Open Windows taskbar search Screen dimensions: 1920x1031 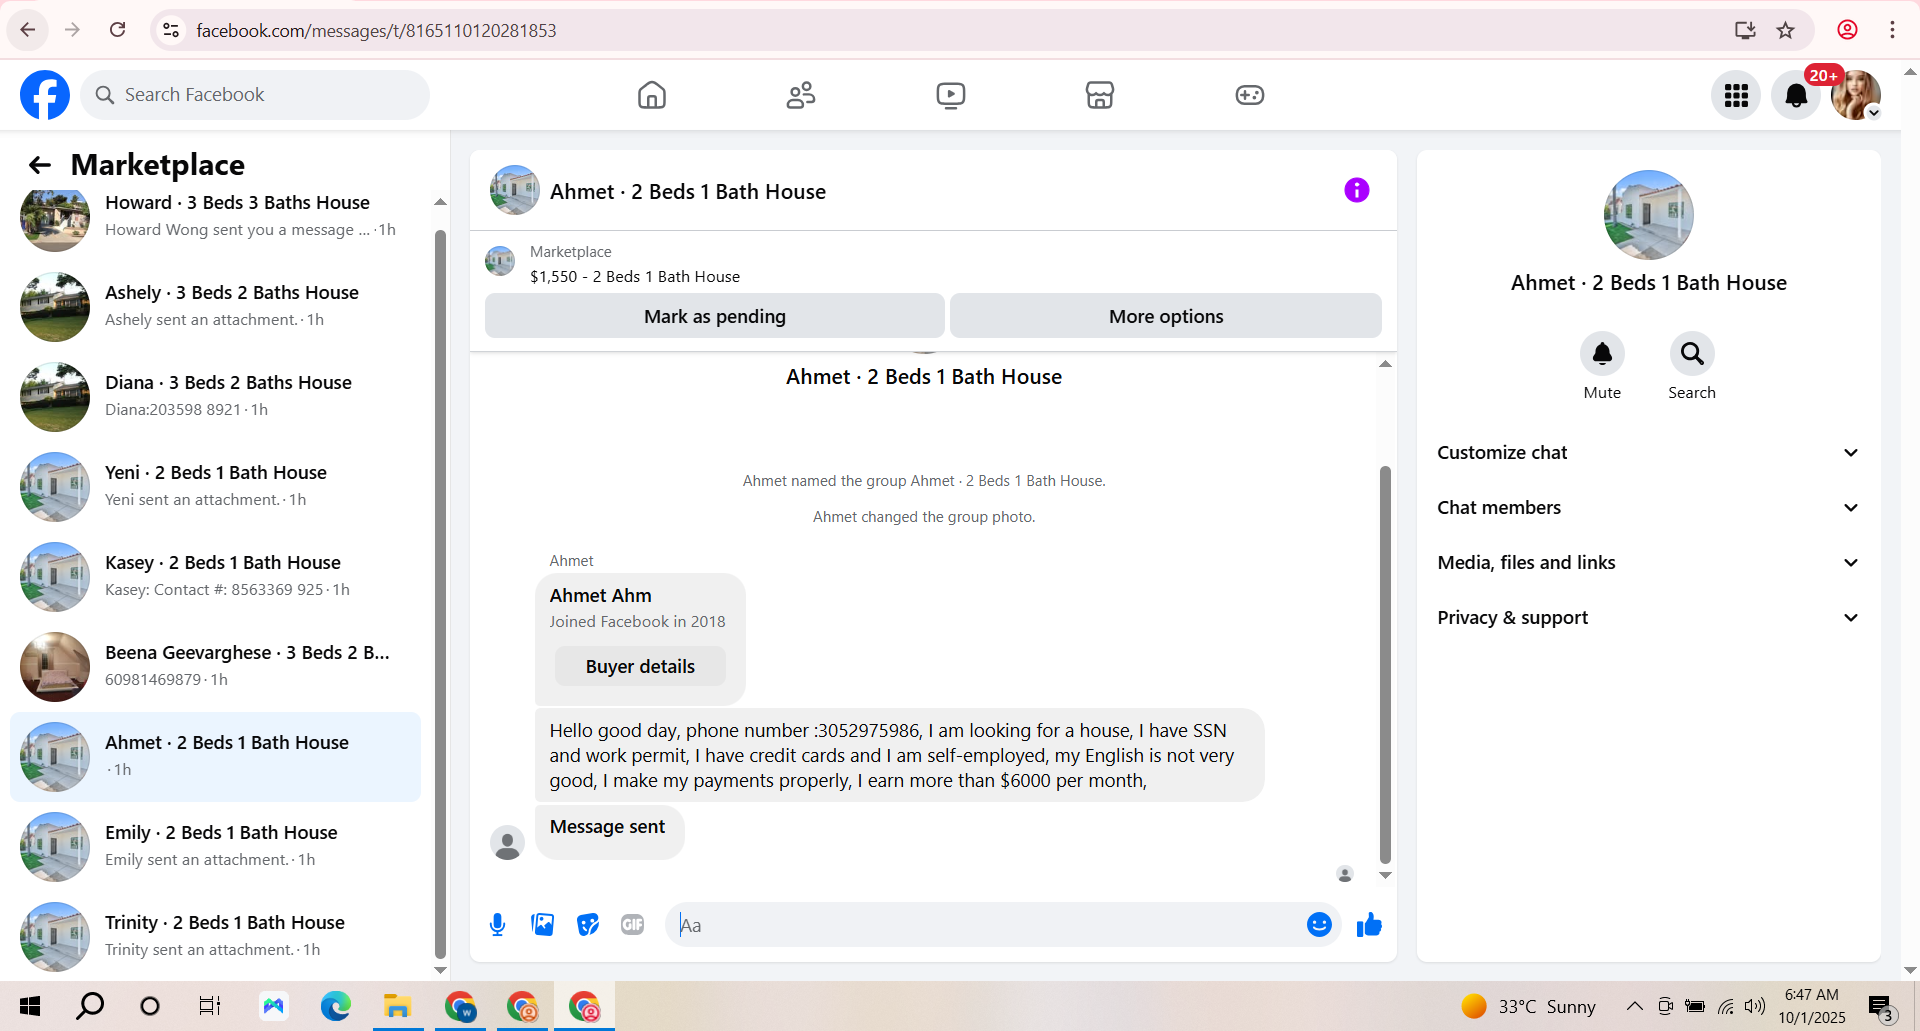pyautogui.click(x=90, y=1006)
